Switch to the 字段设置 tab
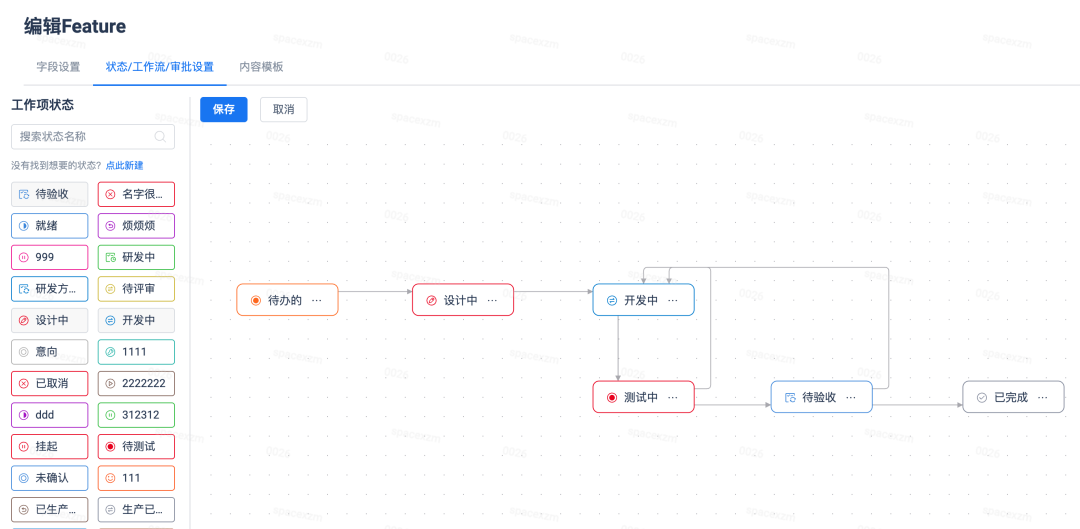Viewport: 1080px width, 529px height. tap(58, 67)
